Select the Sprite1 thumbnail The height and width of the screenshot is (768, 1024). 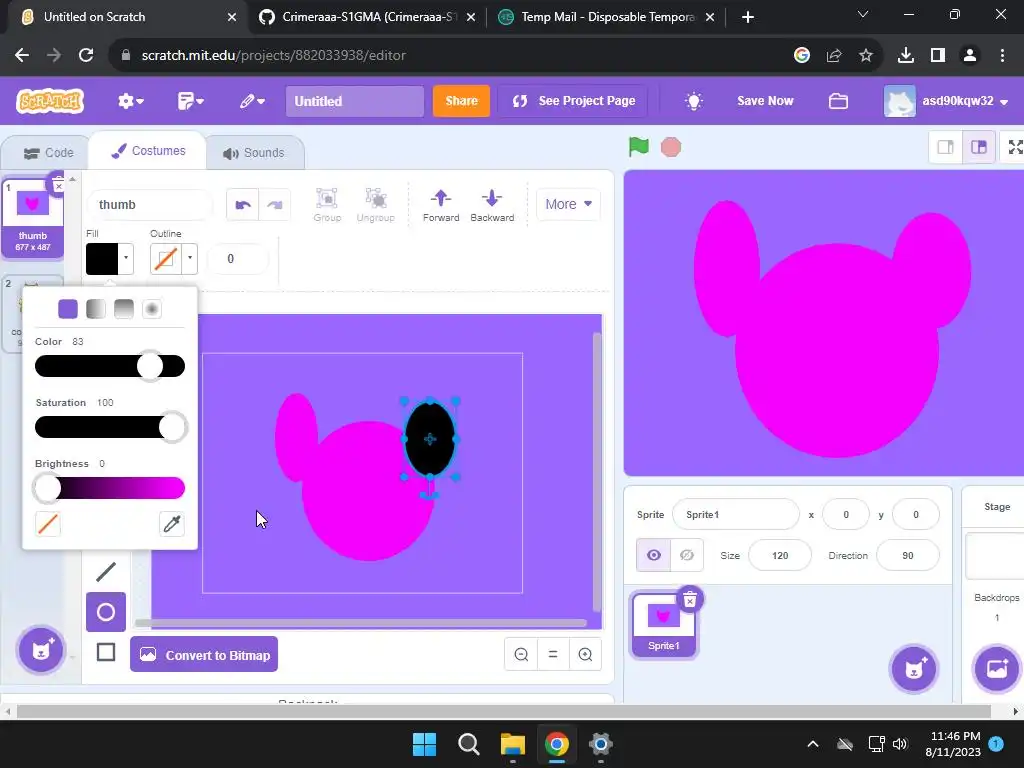pos(664,625)
